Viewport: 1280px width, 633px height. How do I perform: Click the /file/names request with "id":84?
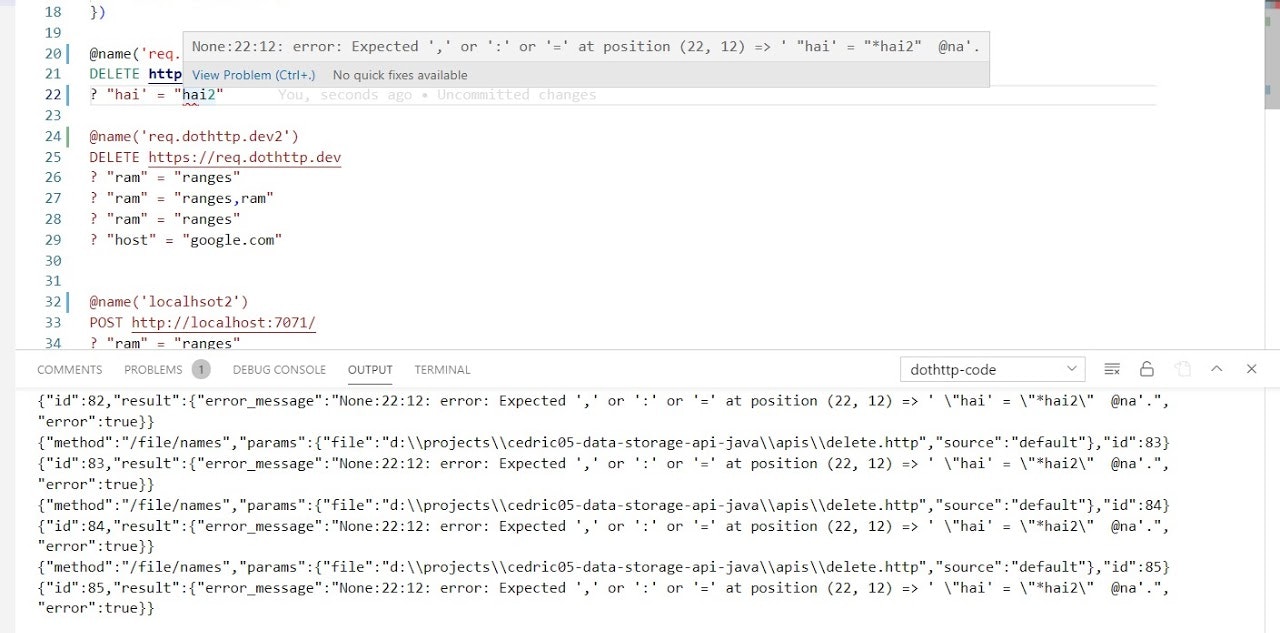(603, 505)
